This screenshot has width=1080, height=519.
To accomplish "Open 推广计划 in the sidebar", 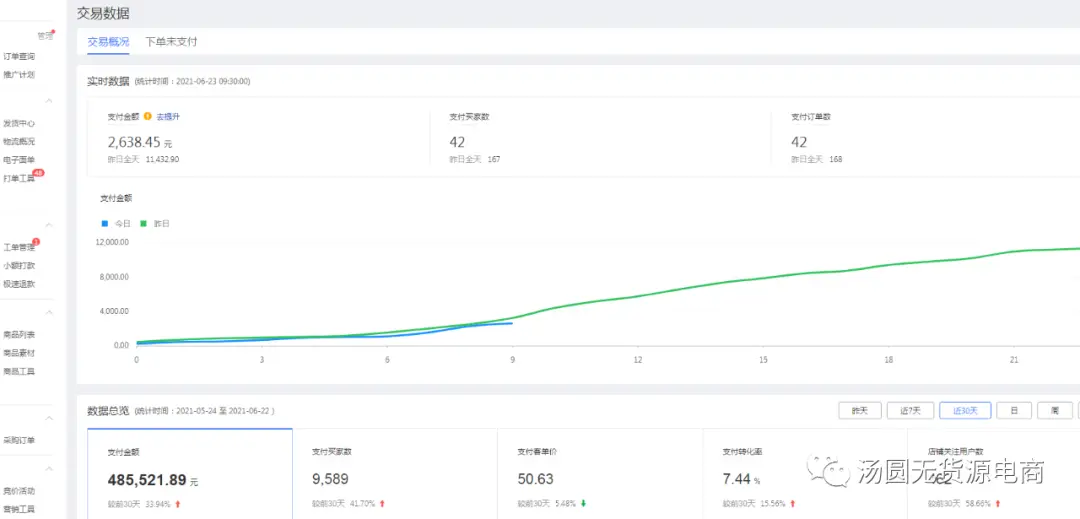I will [x=19, y=74].
